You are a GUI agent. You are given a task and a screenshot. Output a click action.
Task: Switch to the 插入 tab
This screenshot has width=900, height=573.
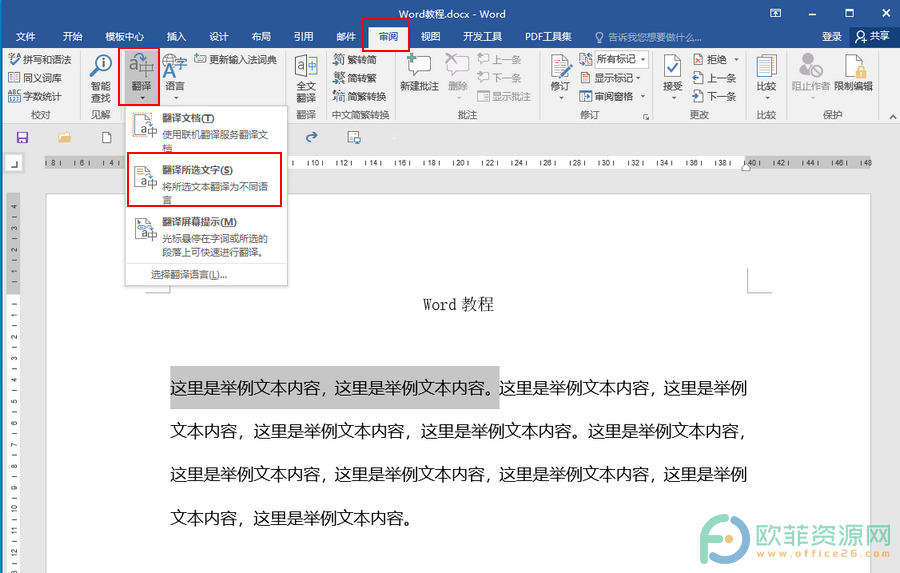point(176,37)
